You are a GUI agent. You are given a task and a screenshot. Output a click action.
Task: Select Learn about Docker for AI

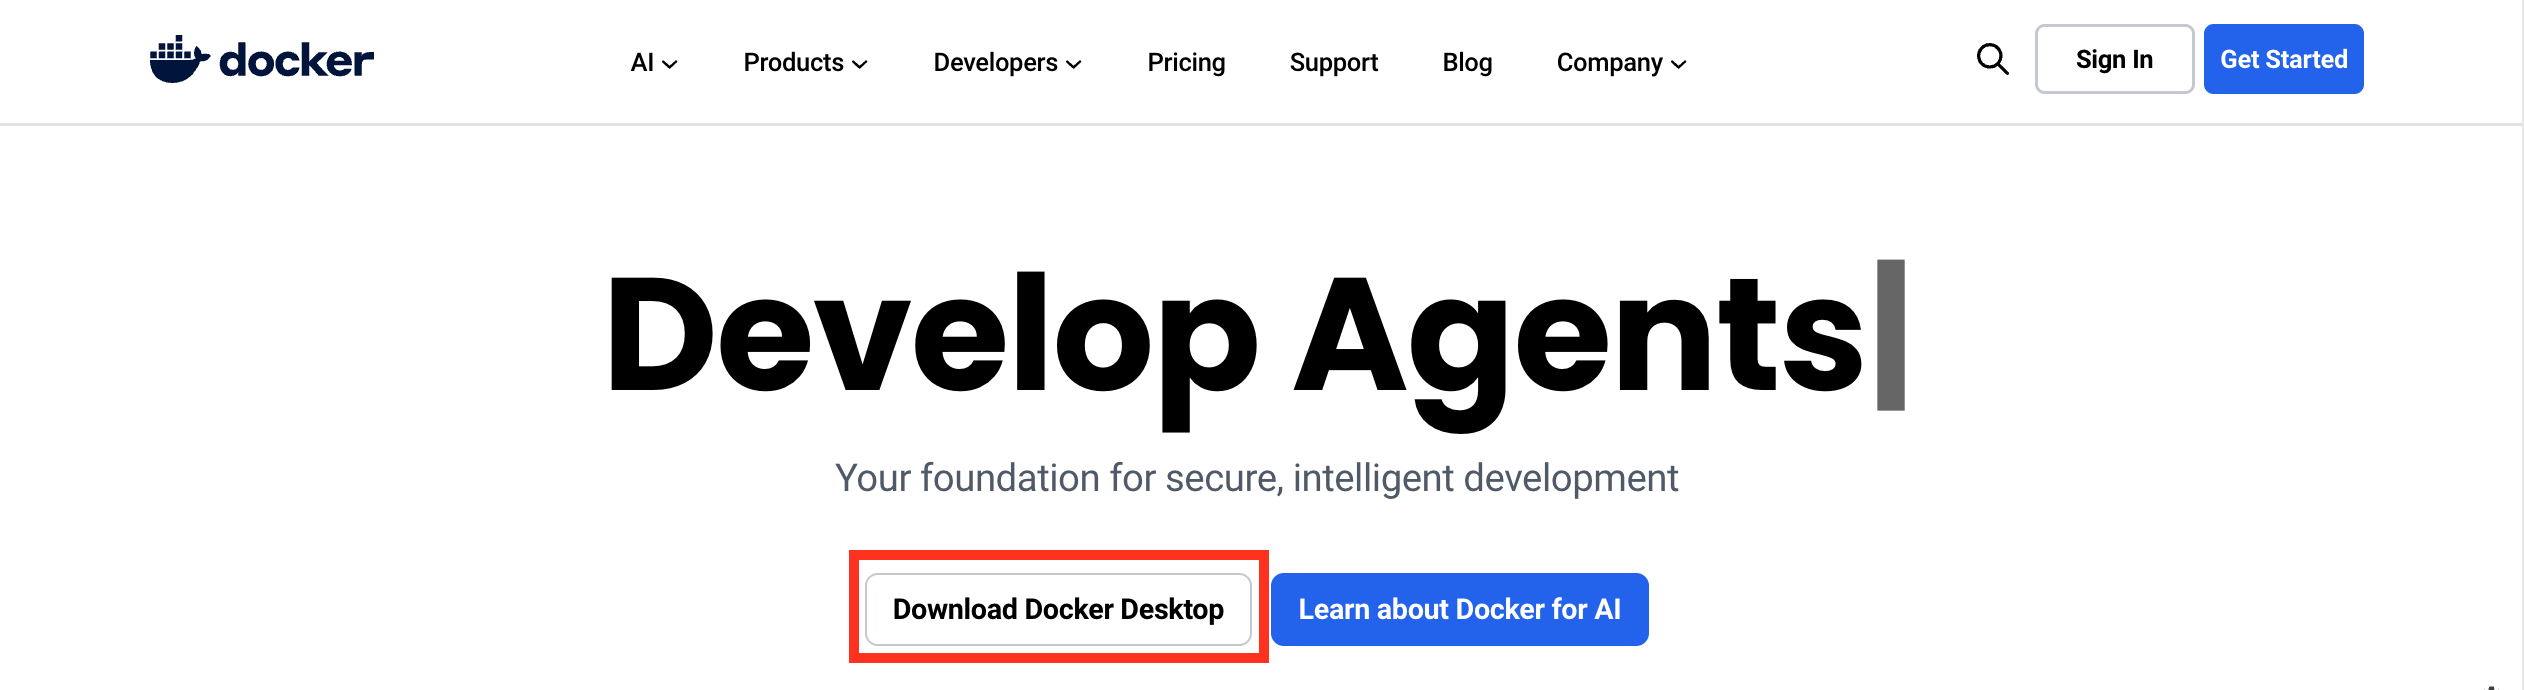click(1459, 609)
